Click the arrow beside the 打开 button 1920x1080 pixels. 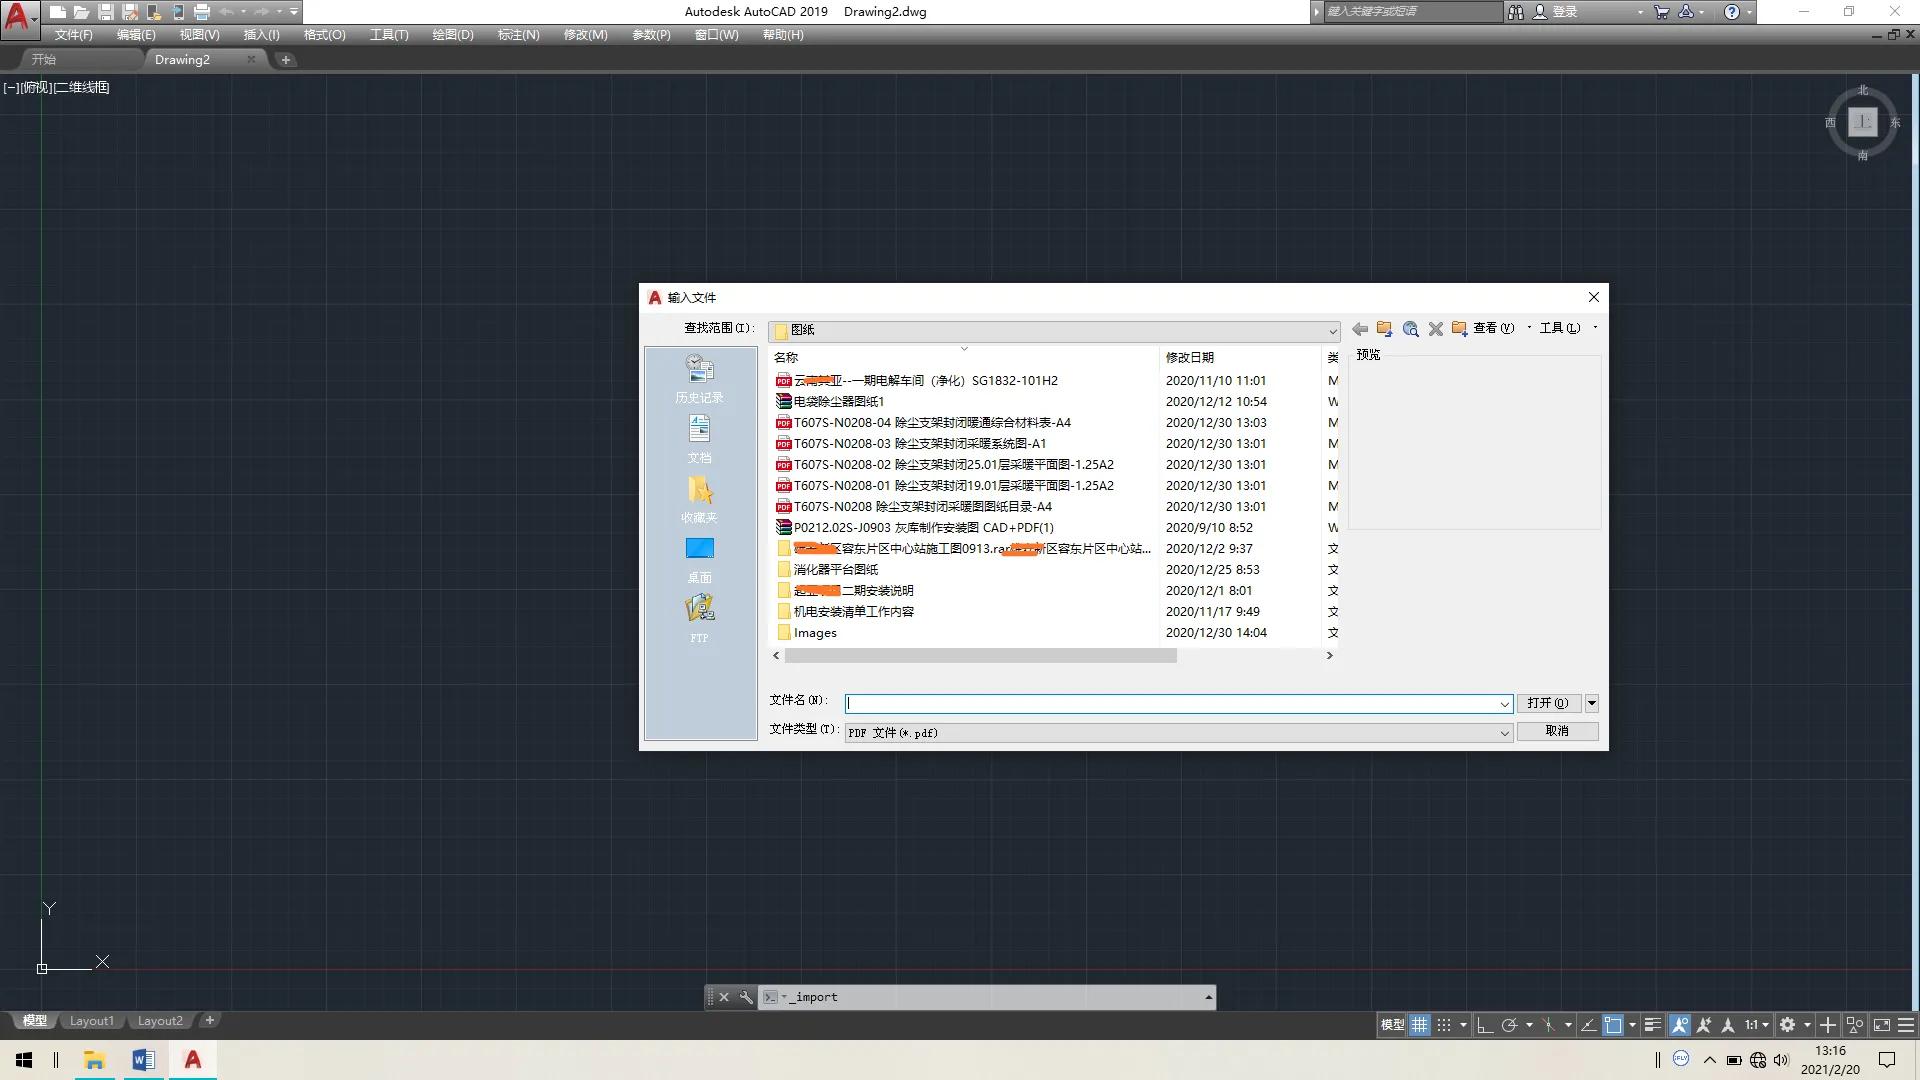[1591, 703]
